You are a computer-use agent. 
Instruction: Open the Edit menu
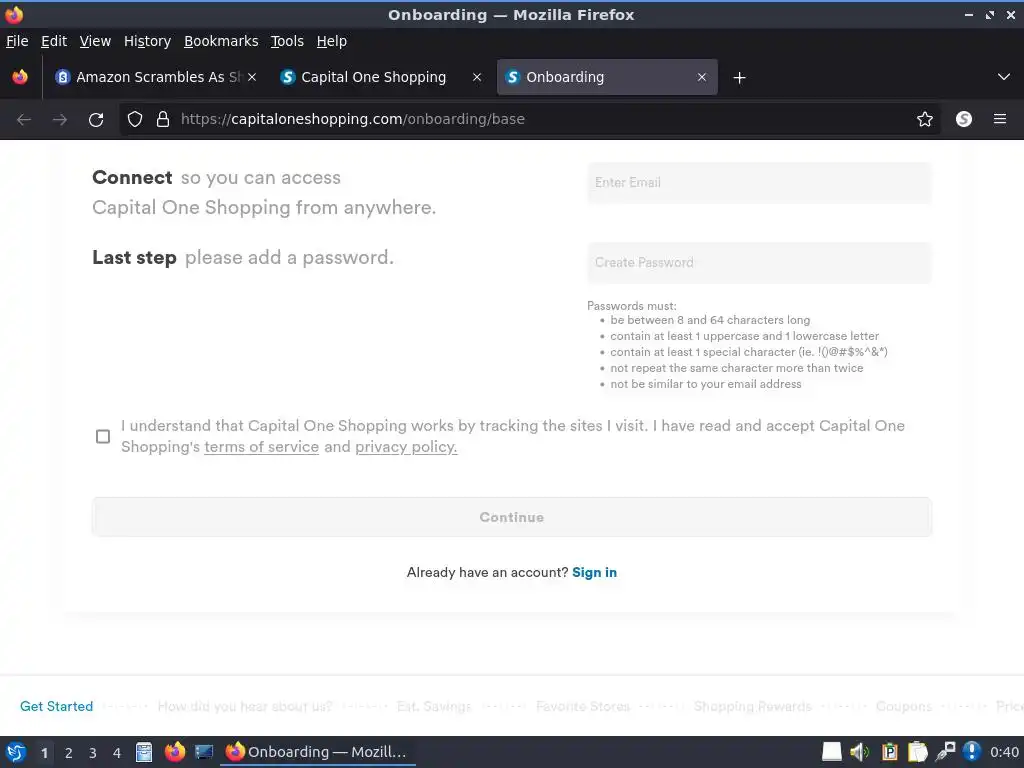click(54, 41)
